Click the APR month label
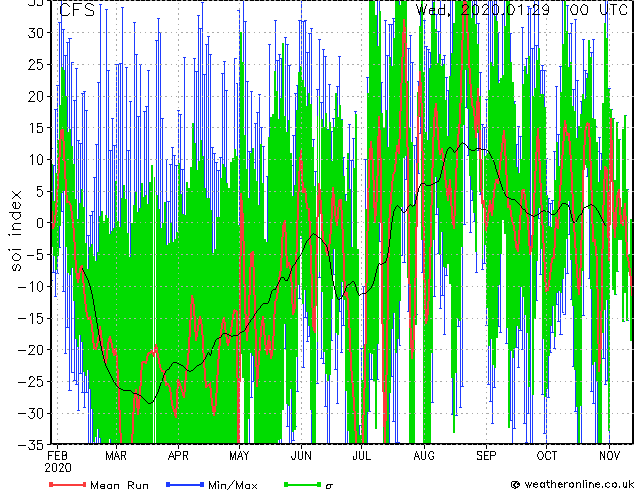The height and width of the screenshot is (490, 634). 178,456
